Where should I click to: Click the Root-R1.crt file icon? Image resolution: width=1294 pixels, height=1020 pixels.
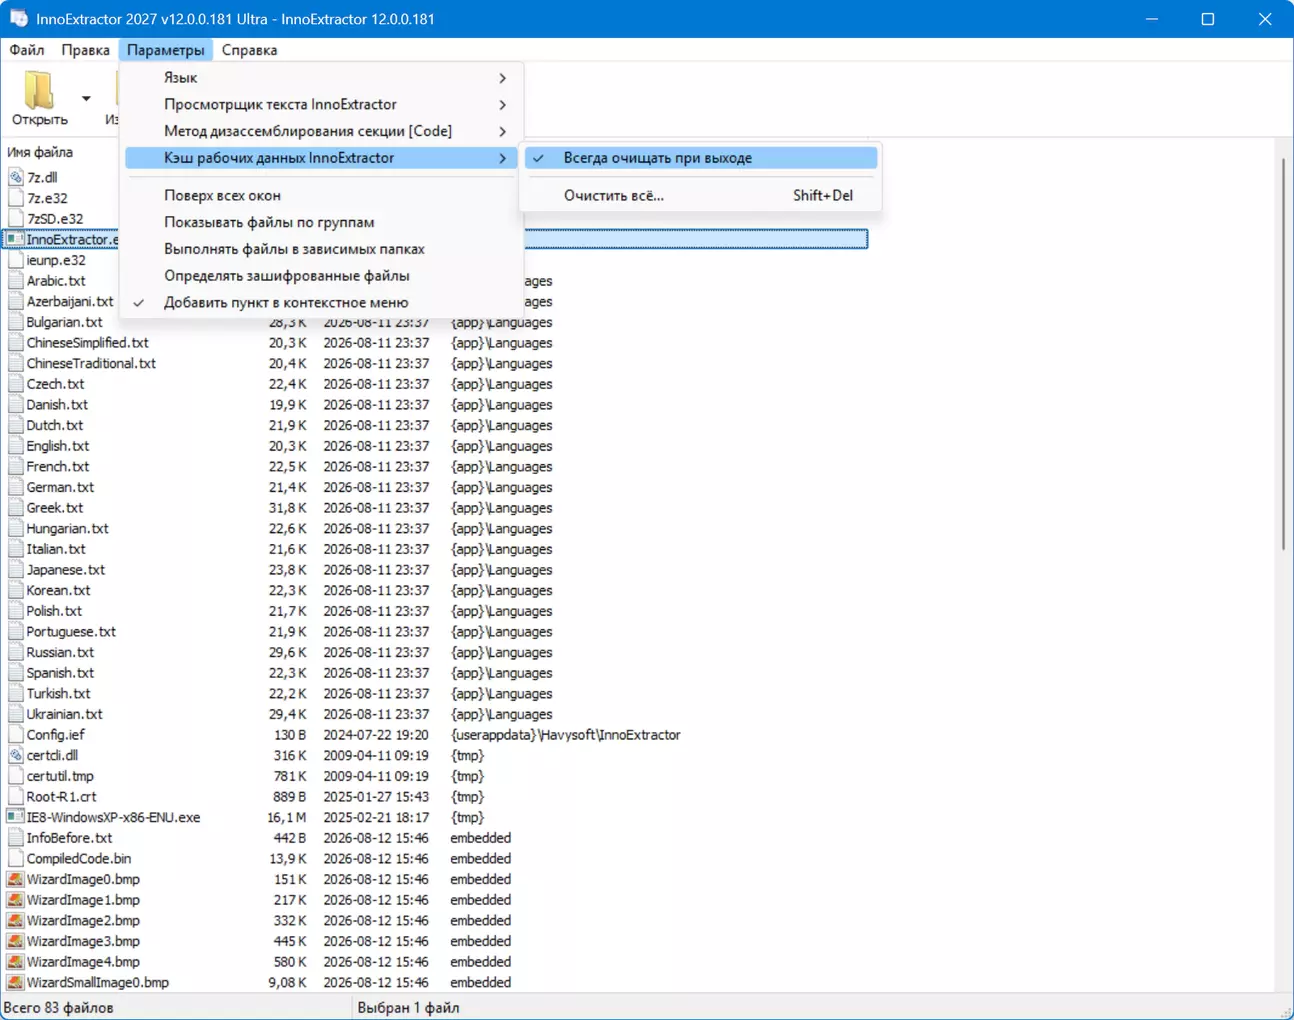click(15, 796)
